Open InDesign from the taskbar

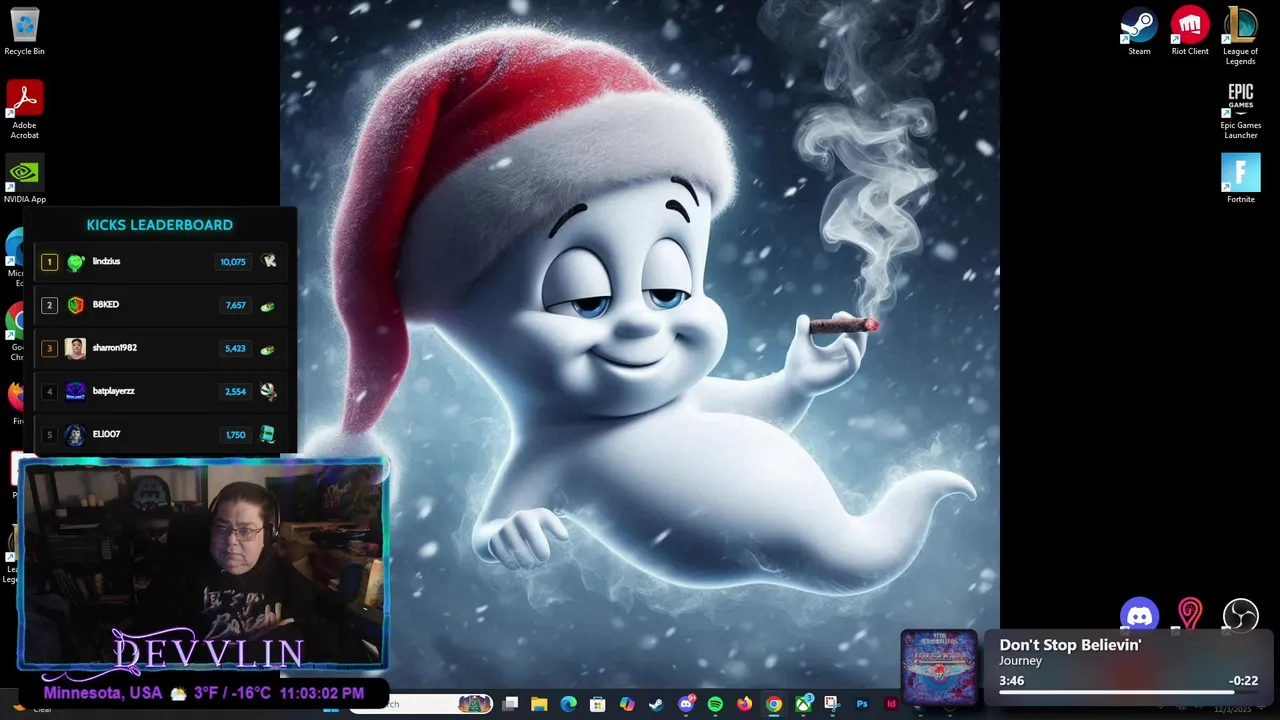(x=891, y=704)
